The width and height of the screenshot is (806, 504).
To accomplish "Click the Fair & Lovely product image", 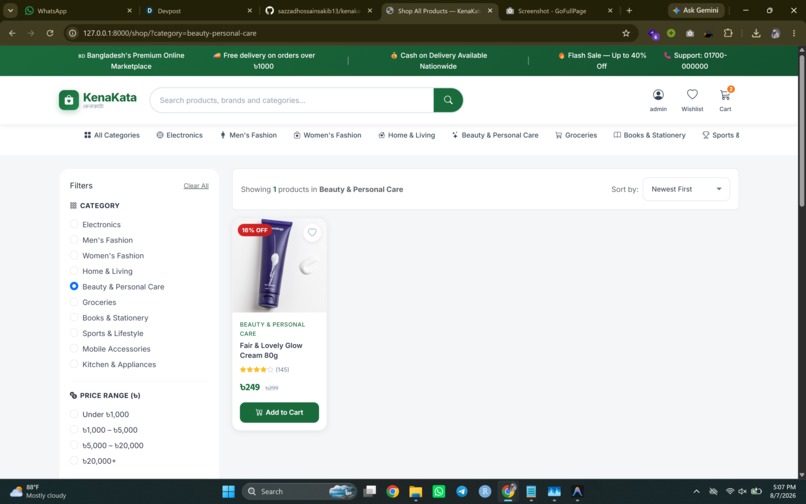I will [279, 265].
